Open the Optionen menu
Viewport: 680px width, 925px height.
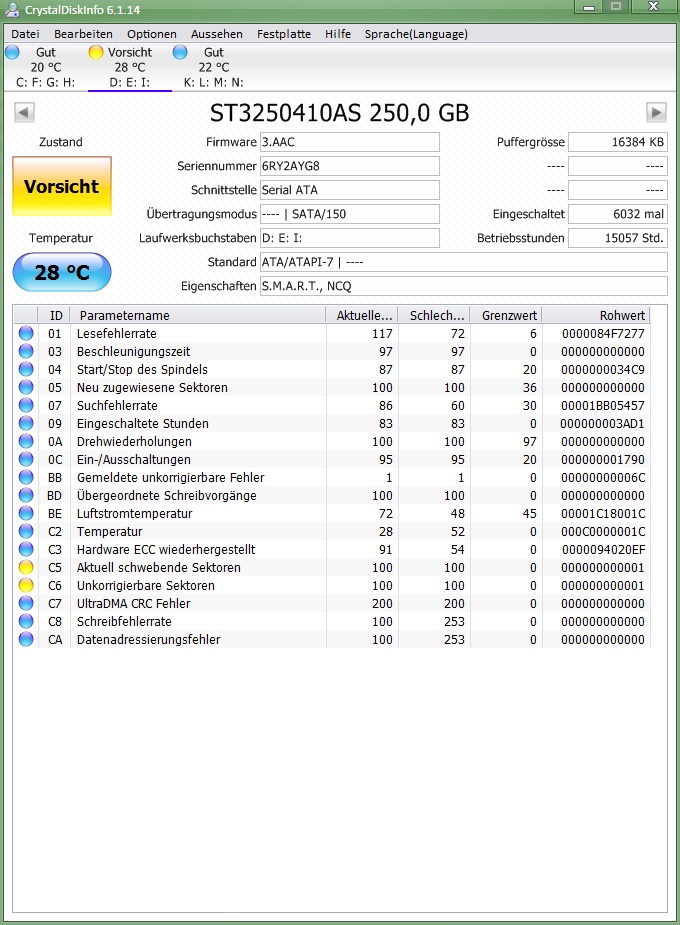152,34
